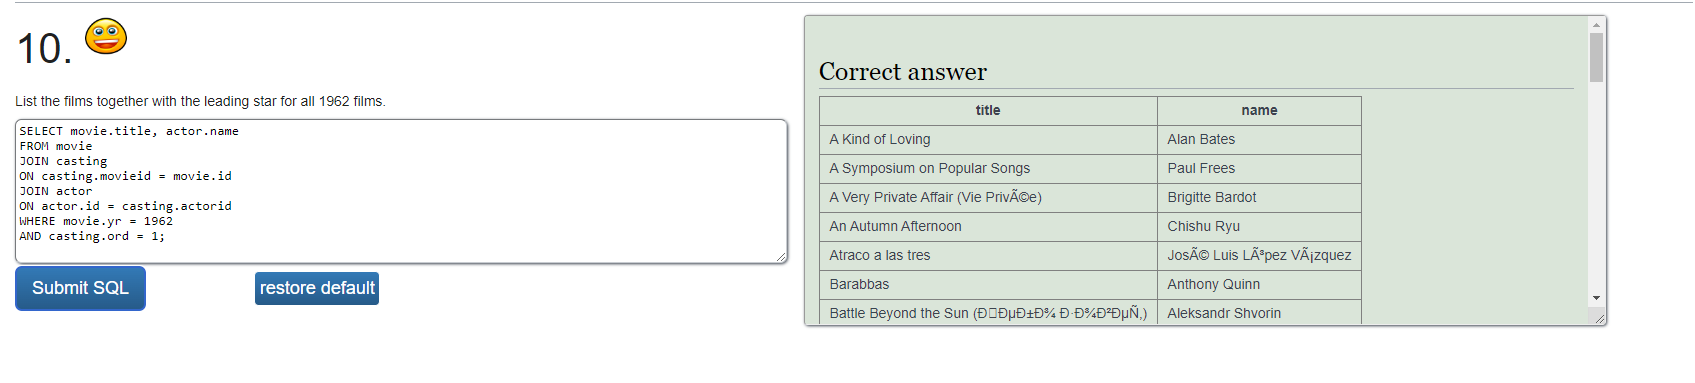This screenshot has width=1695, height=383.
Task: Click the results panel scroll down arrow
Action: coord(1596,298)
